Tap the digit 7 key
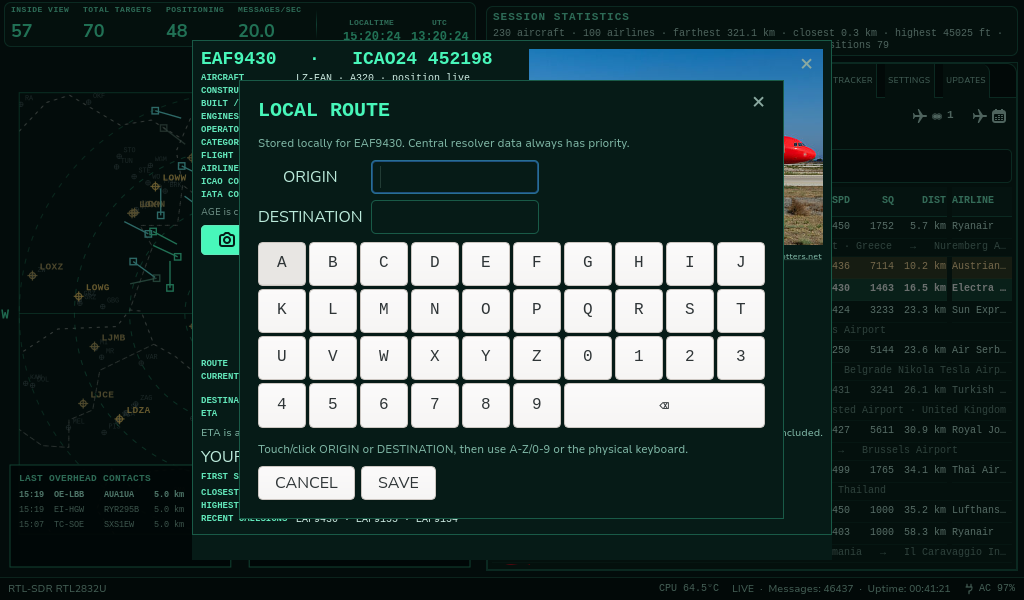Screen dimensions: 1024x600 tap(434, 405)
